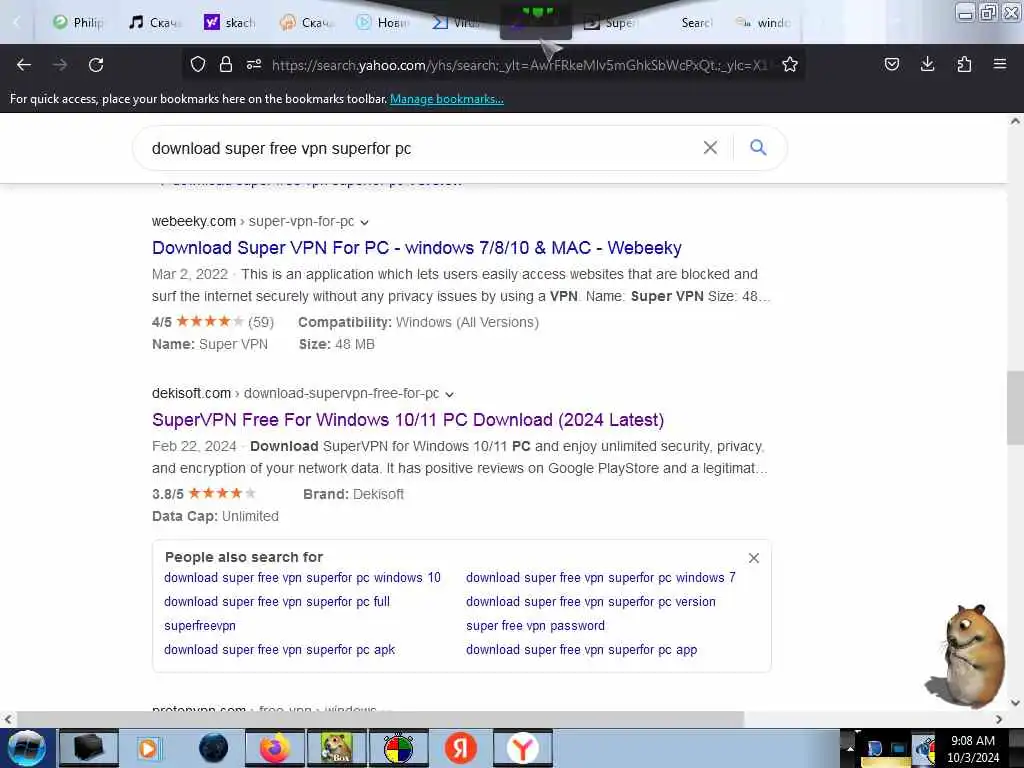This screenshot has height=768, width=1024.
Task: Click the Yahoo search input field
Action: pos(418,148)
